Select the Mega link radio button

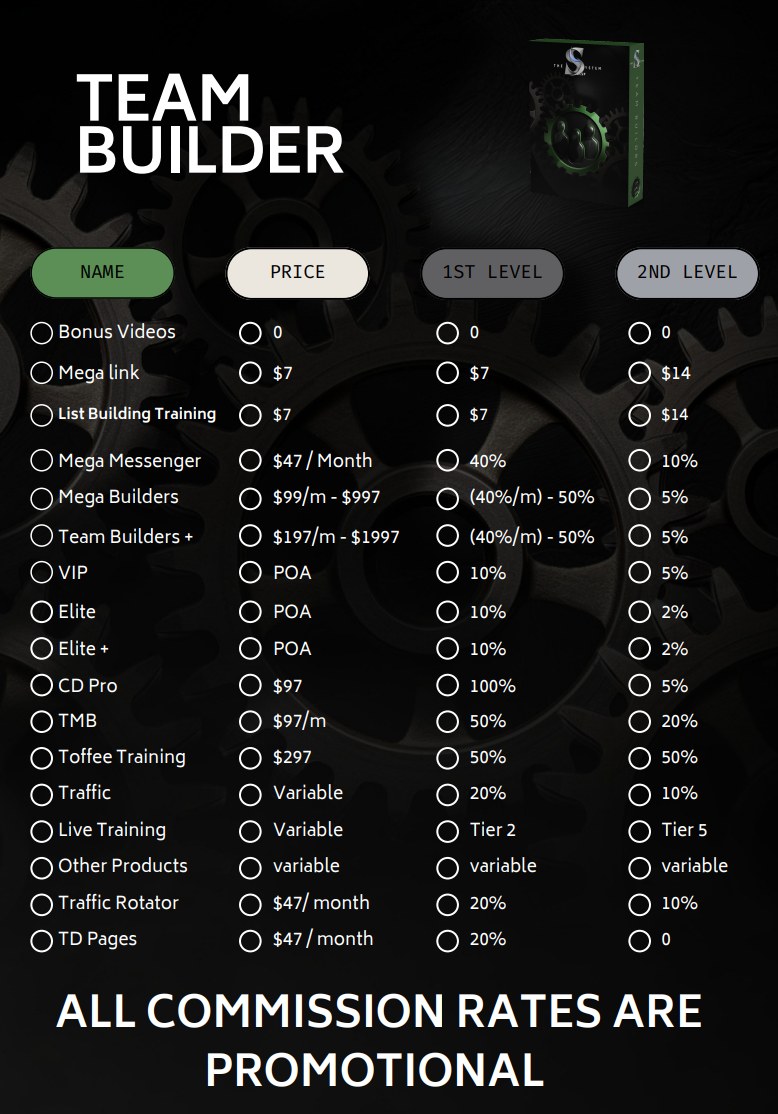point(42,373)
